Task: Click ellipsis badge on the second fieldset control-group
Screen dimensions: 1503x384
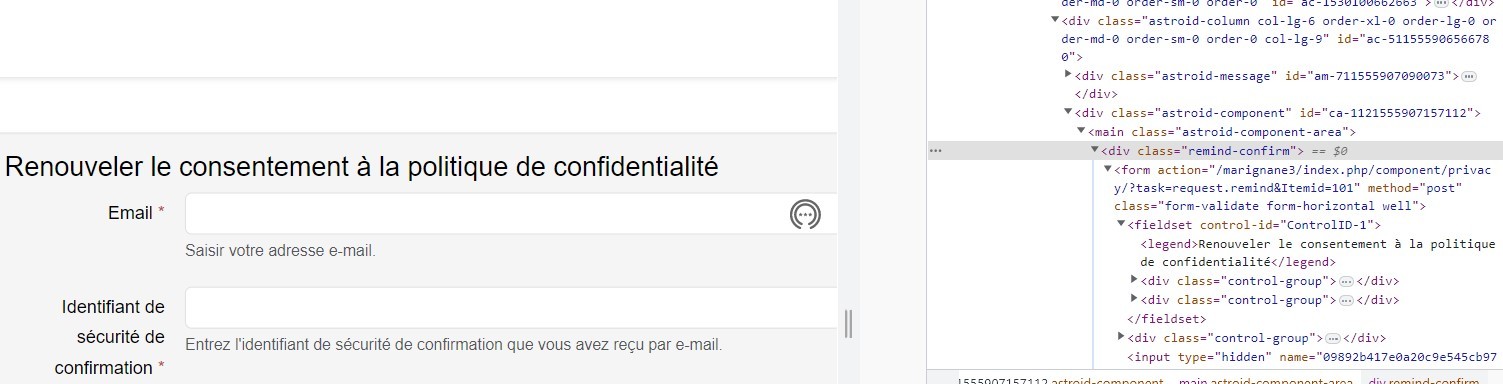Action: pos(1346,299)
